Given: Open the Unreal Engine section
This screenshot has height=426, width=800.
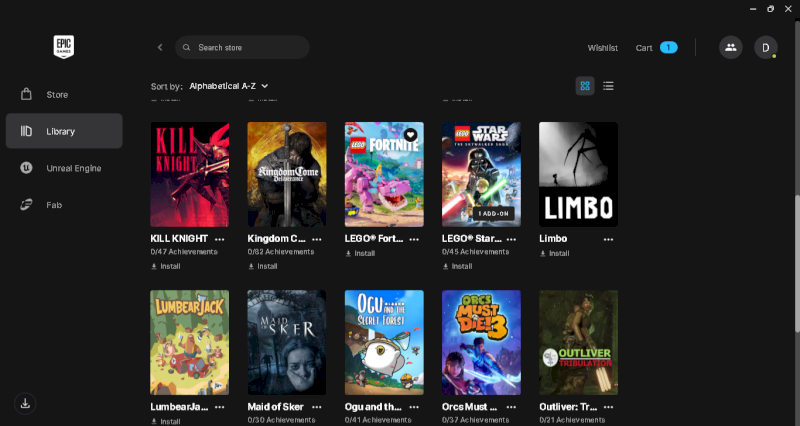Looking at the screenshot, I should coord(64,168).
